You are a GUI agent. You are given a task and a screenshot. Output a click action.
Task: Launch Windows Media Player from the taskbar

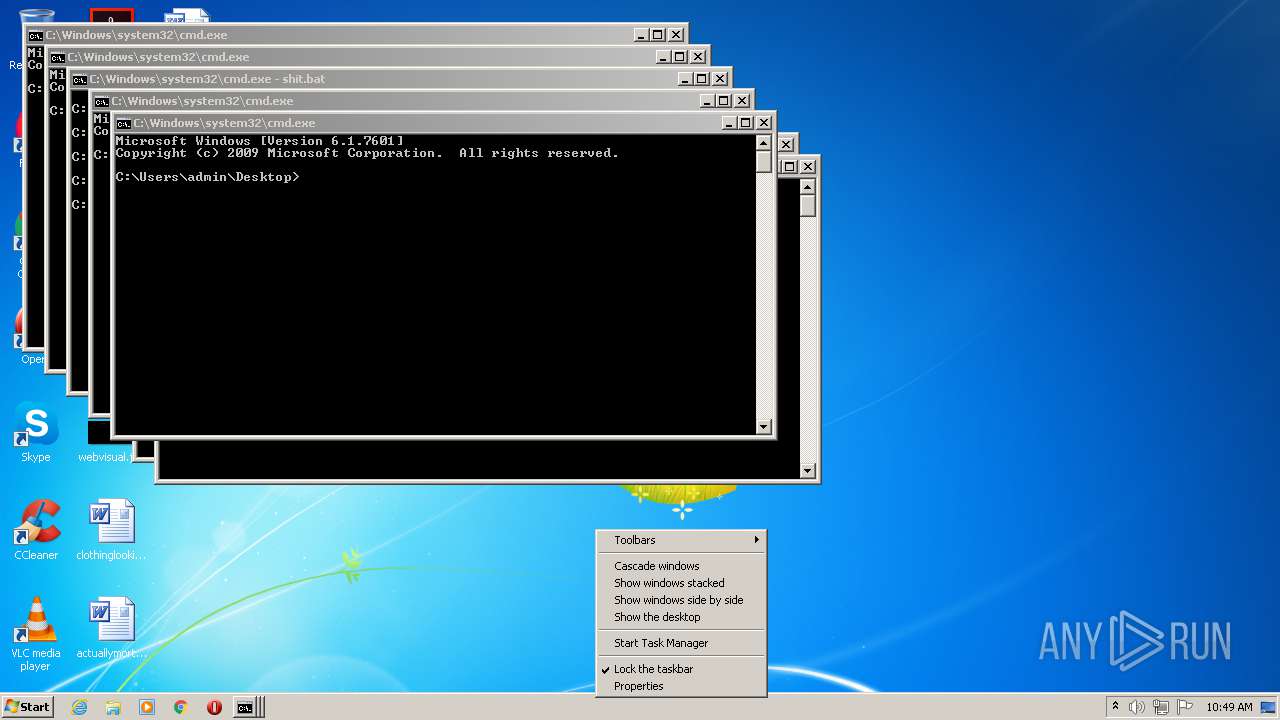(x=147, y=707)
